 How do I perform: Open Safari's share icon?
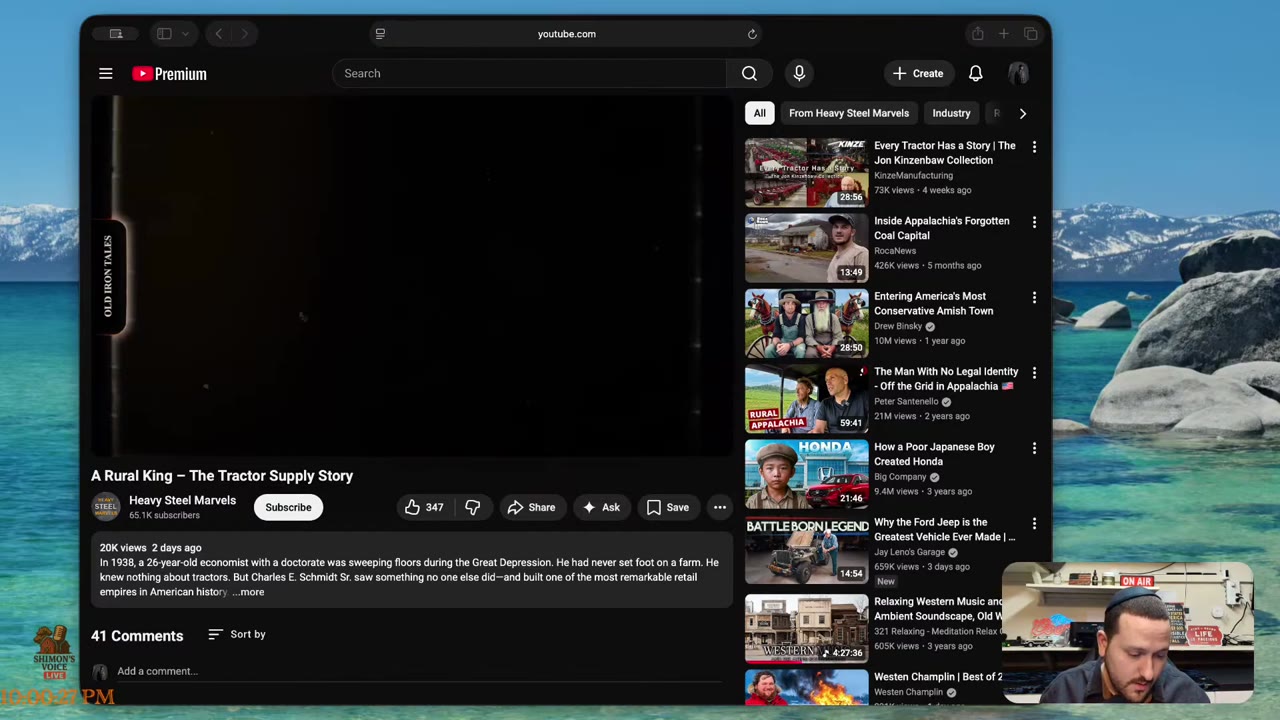[x=977, y=34]
